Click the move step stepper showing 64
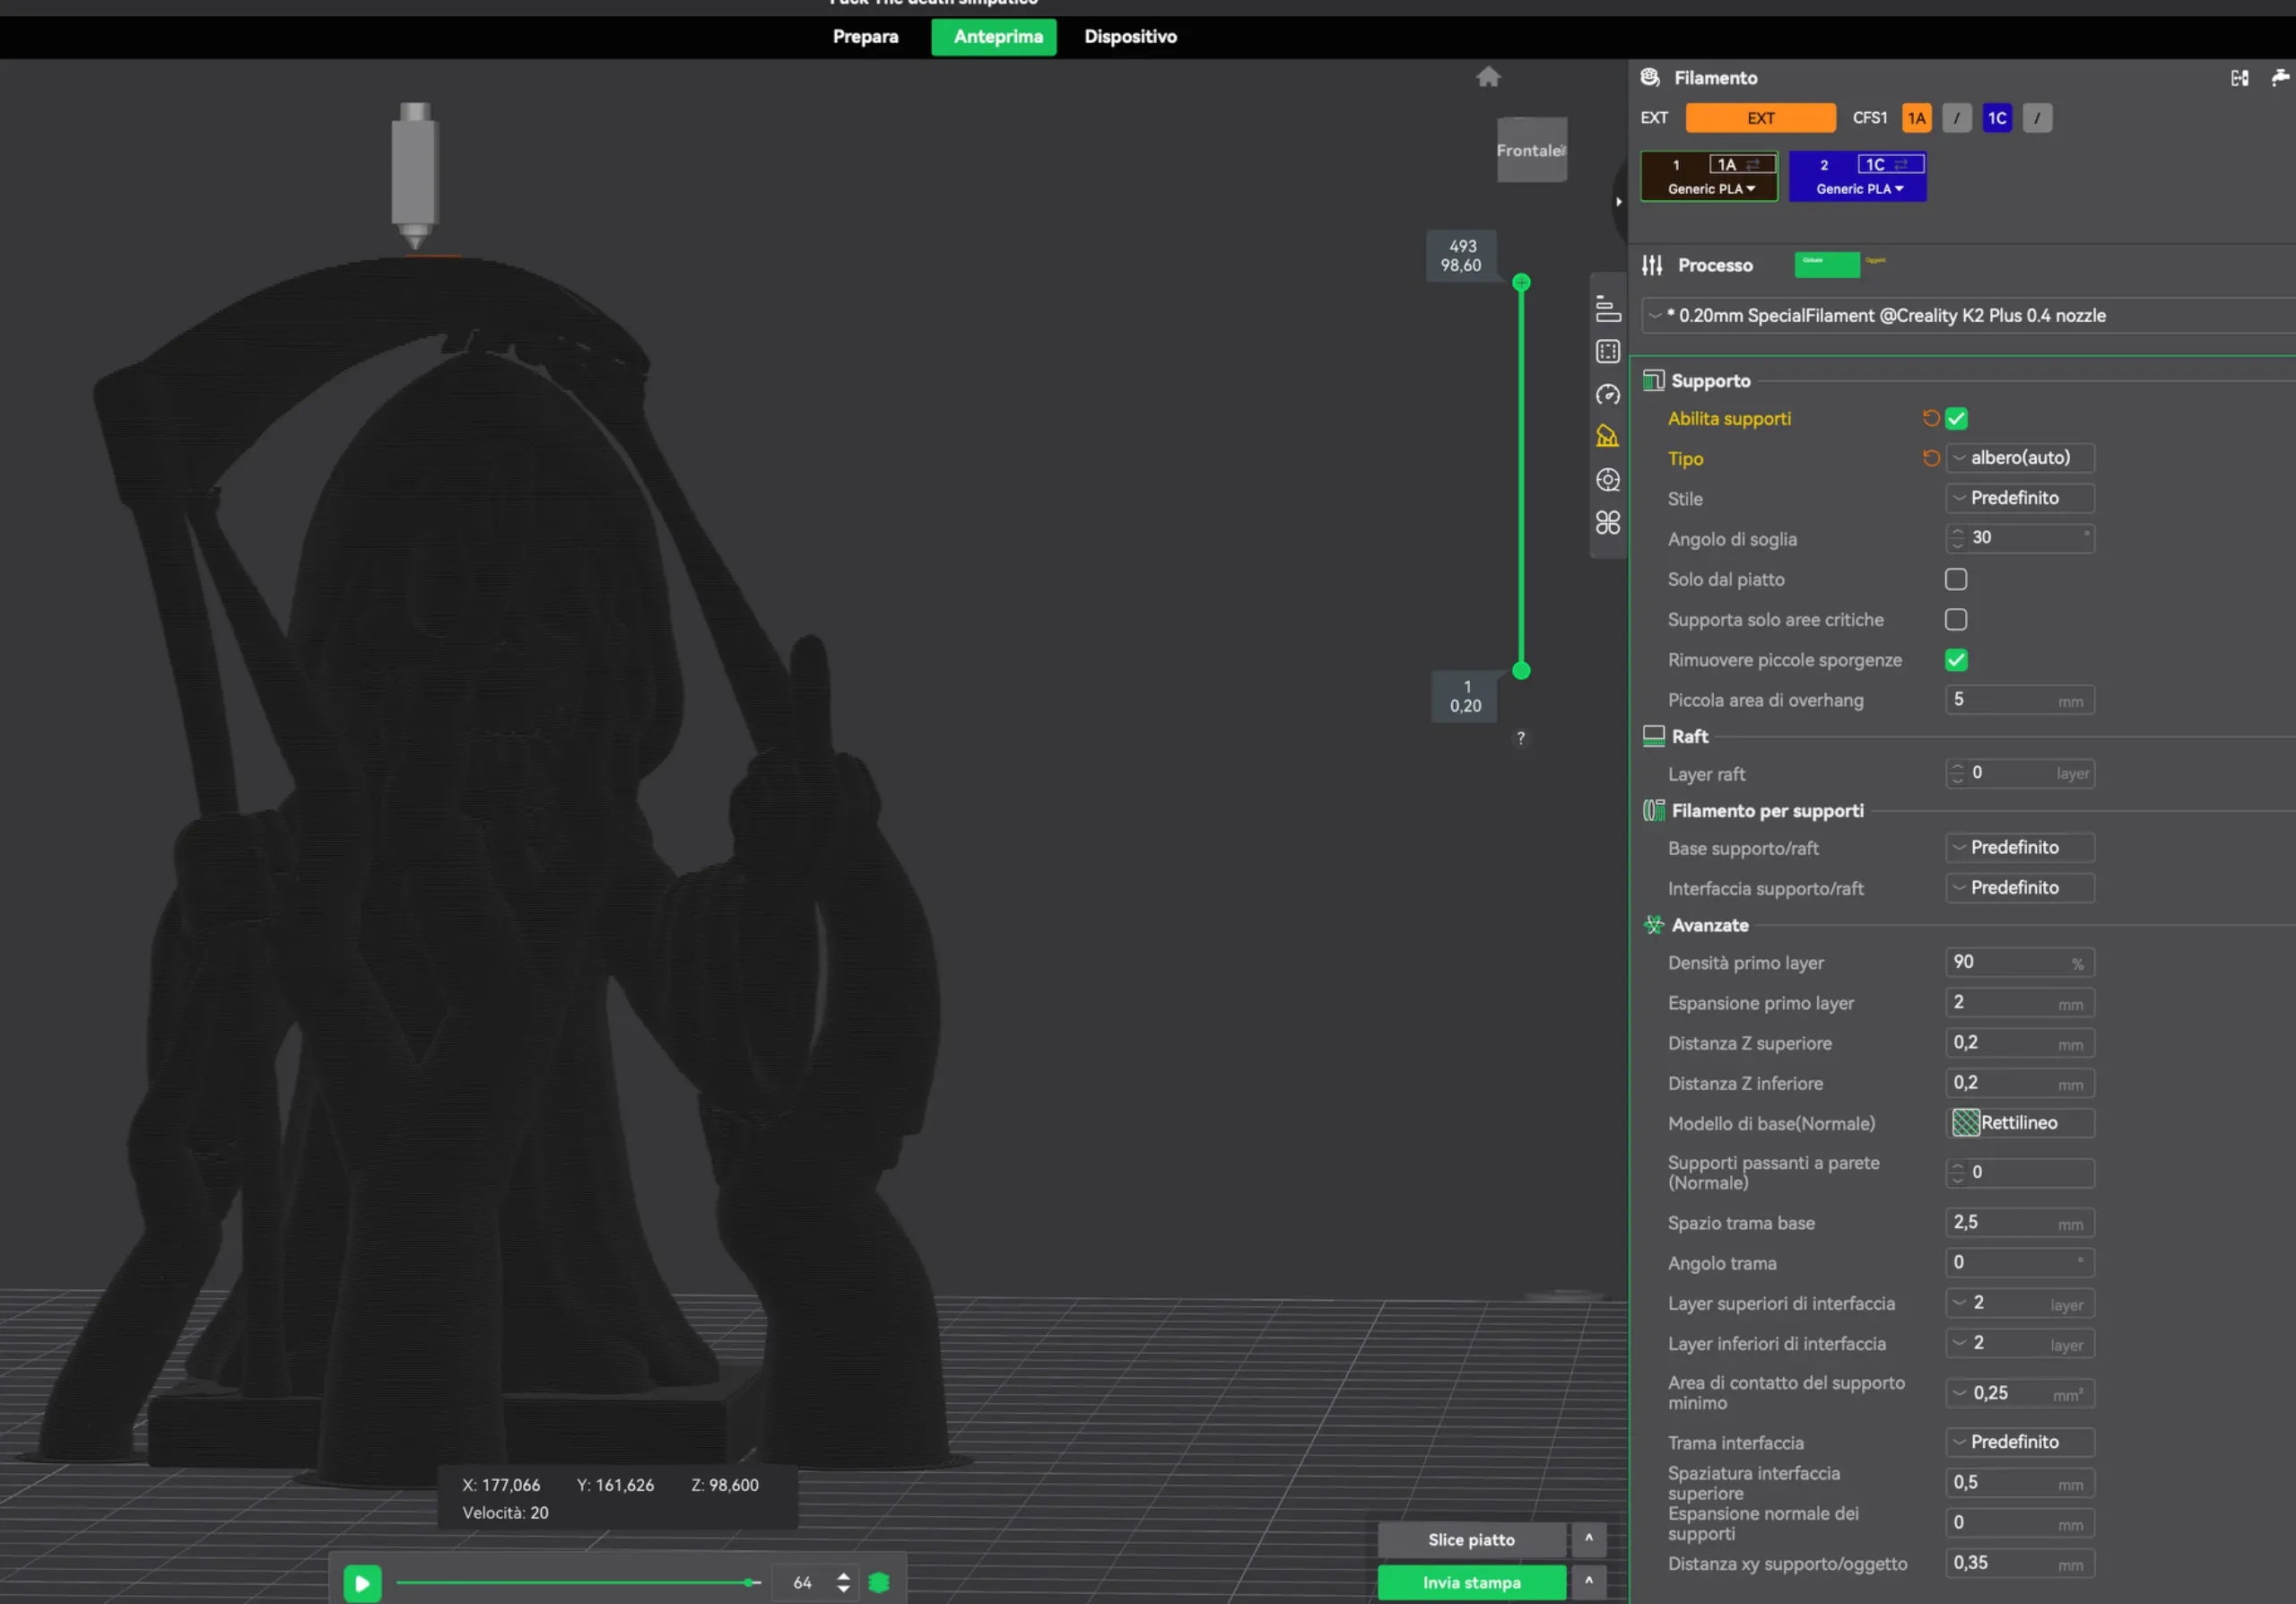Screen dimensions: 2296x1604 point(814,1582)
